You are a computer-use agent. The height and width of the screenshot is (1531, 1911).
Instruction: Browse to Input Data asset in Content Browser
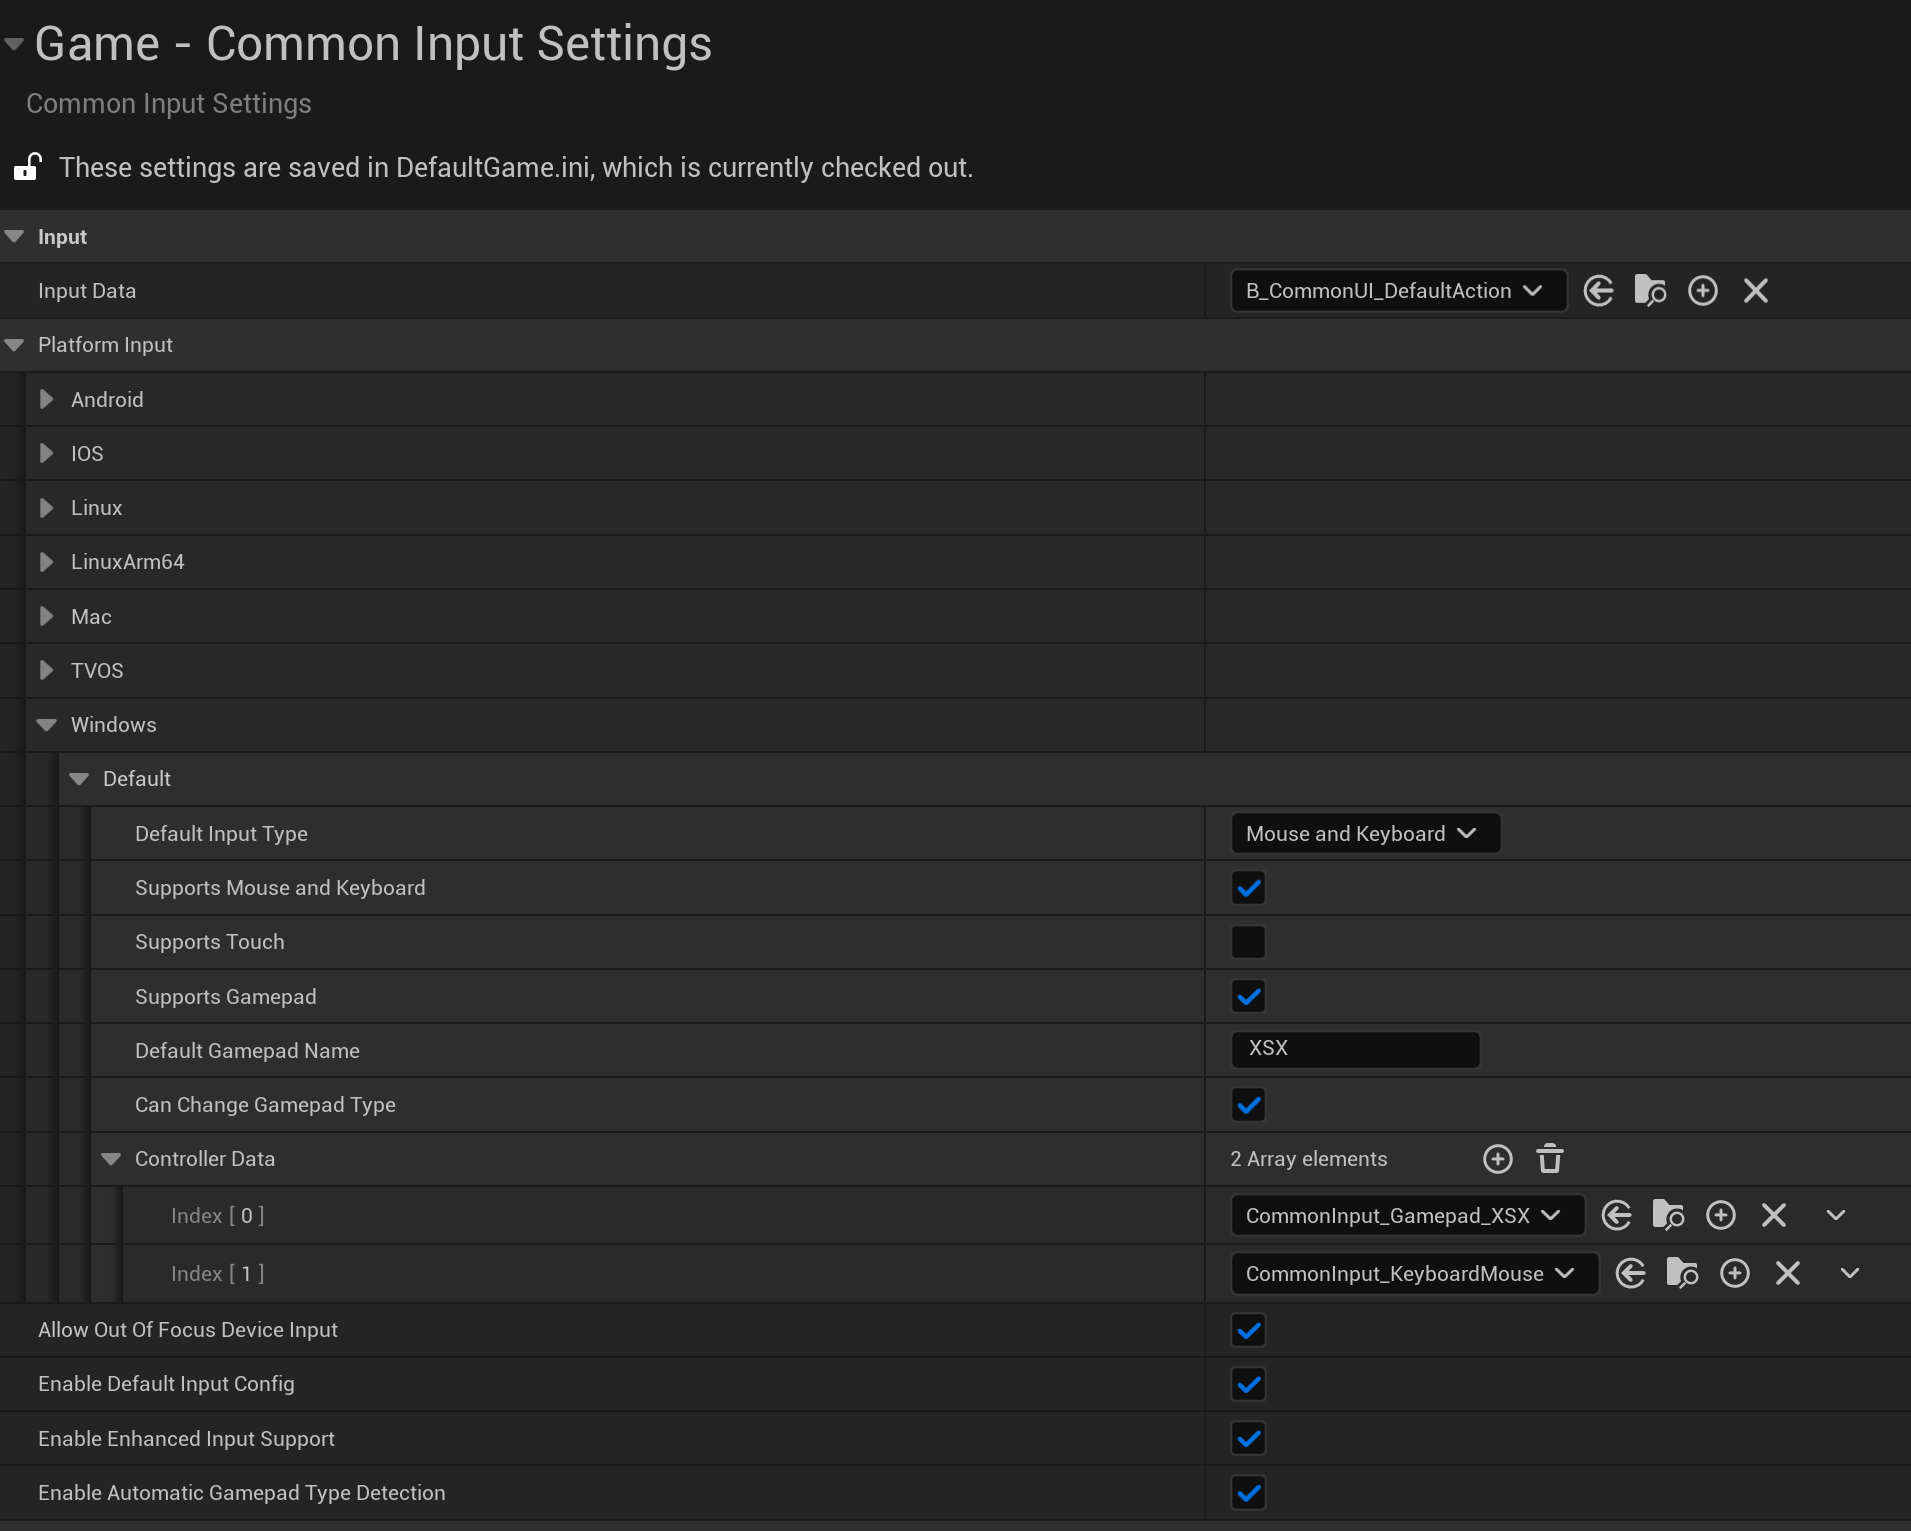pos(1650,291)
